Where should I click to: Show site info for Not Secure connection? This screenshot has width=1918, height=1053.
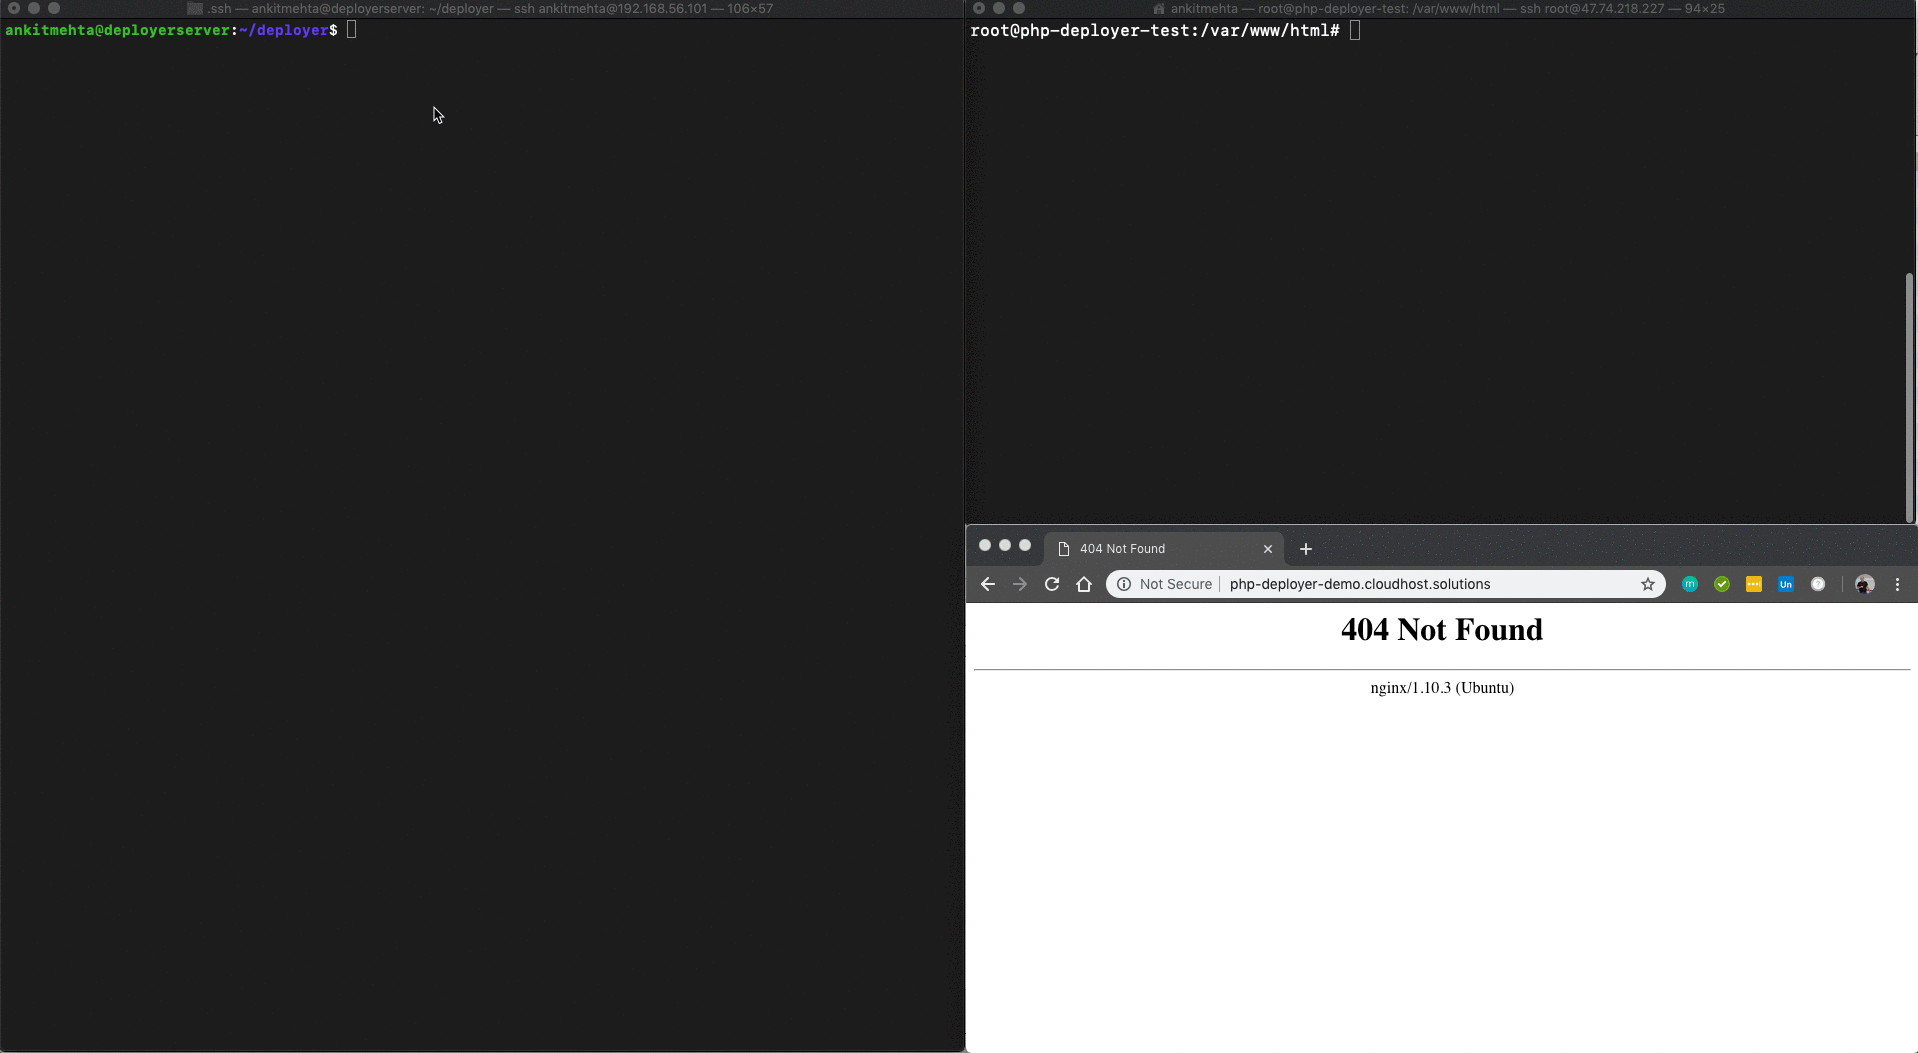click(1124, 584)
